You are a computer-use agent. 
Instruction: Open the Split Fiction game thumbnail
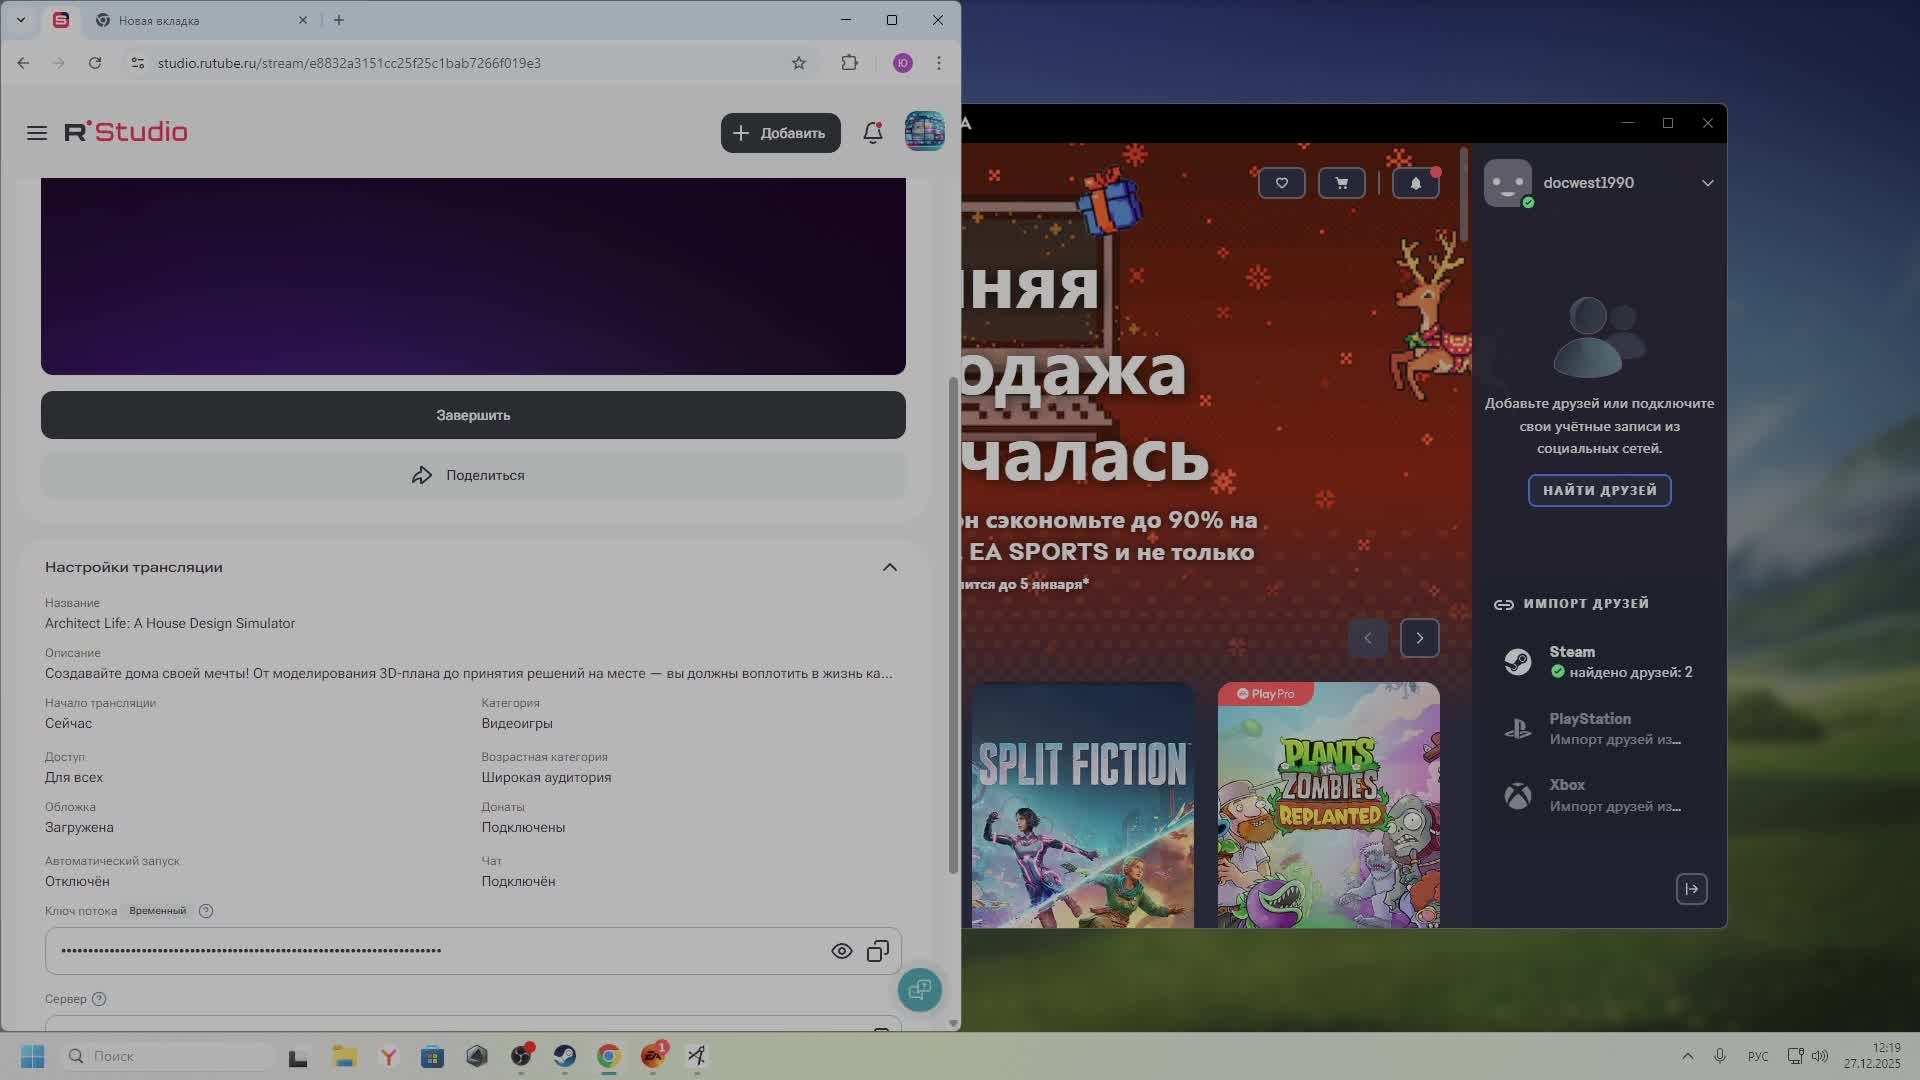pos(1082,805)
